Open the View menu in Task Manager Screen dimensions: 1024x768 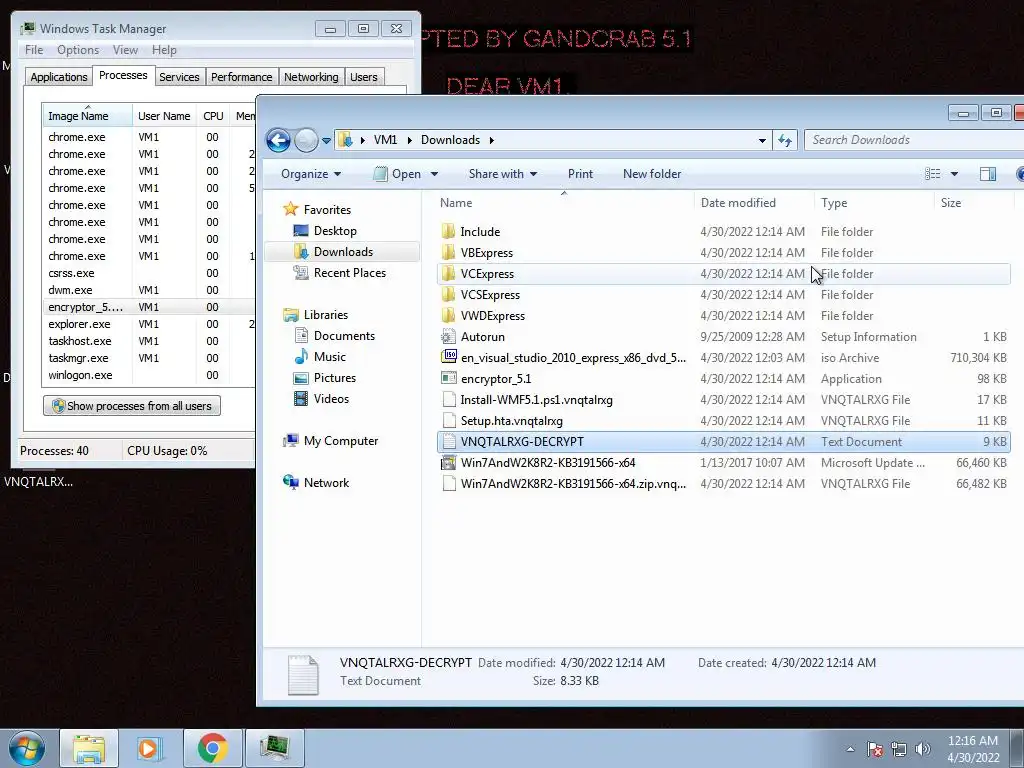pyautogui.click(x=125, y=50)
